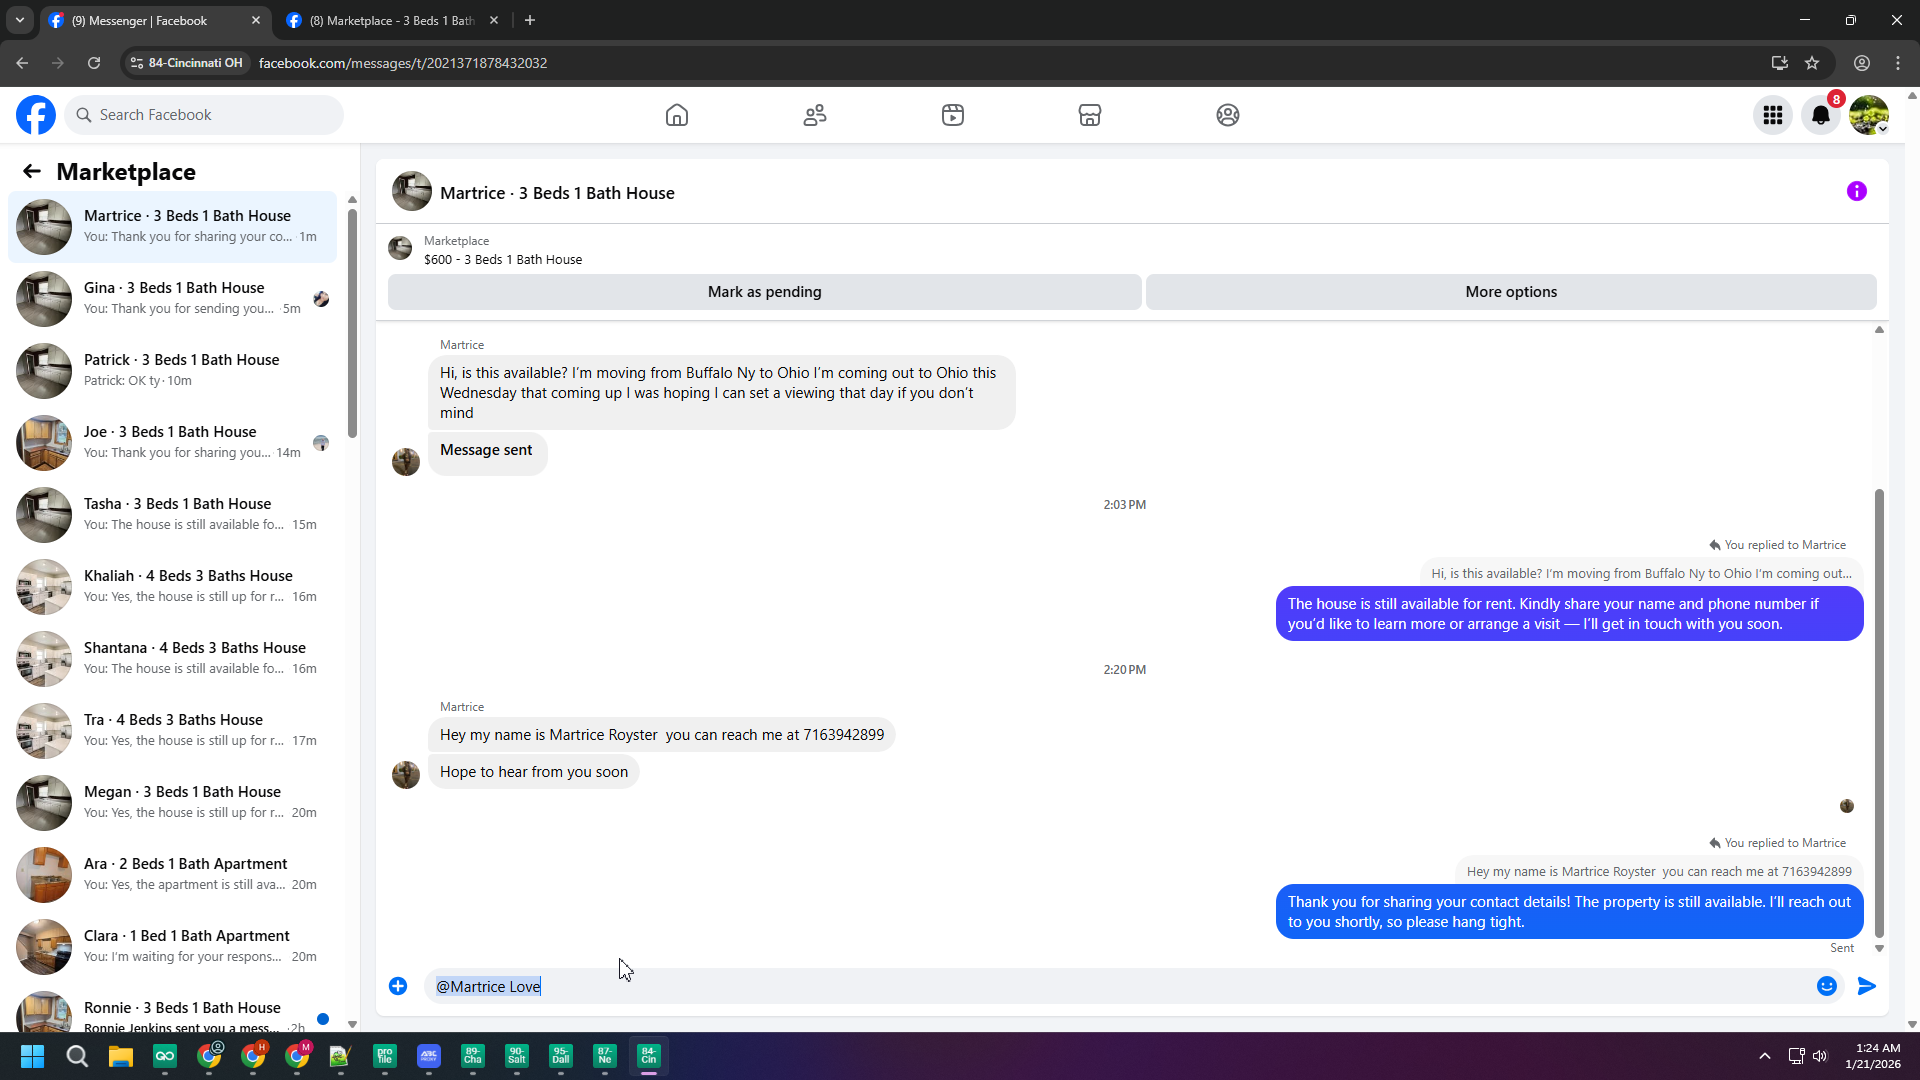
Task: Open Joe's 3 Beds 1 Bath House conversation
Action: [x=172, y=442]
